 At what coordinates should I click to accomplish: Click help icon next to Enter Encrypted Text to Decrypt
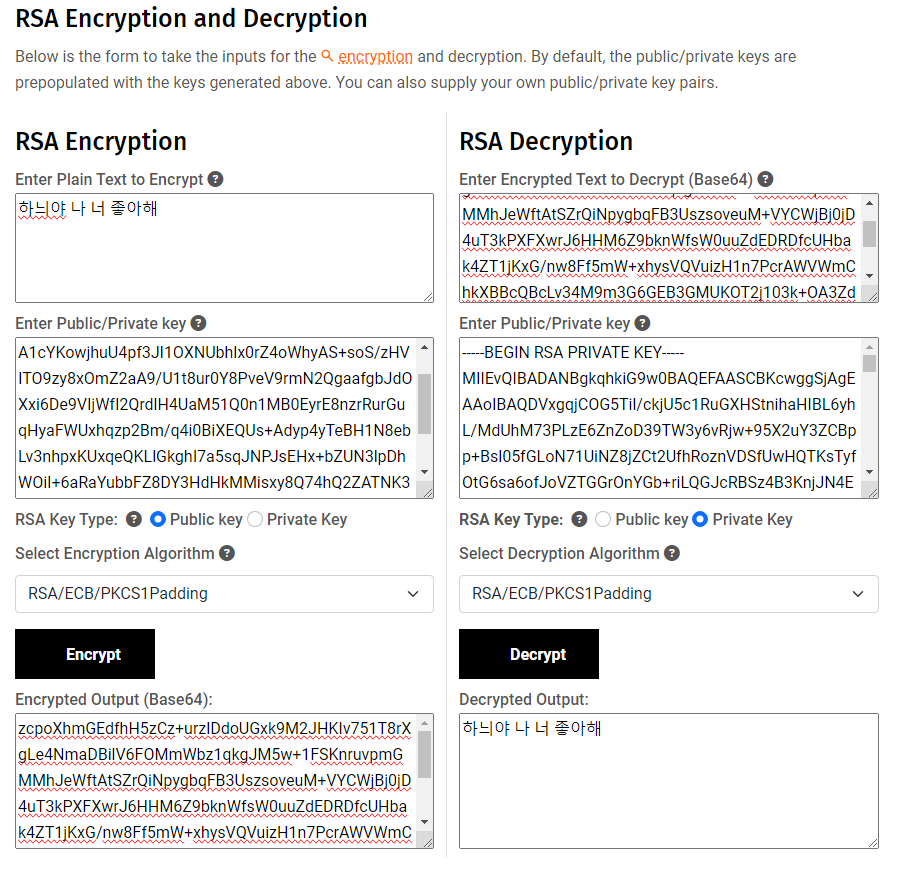[765, 180]
